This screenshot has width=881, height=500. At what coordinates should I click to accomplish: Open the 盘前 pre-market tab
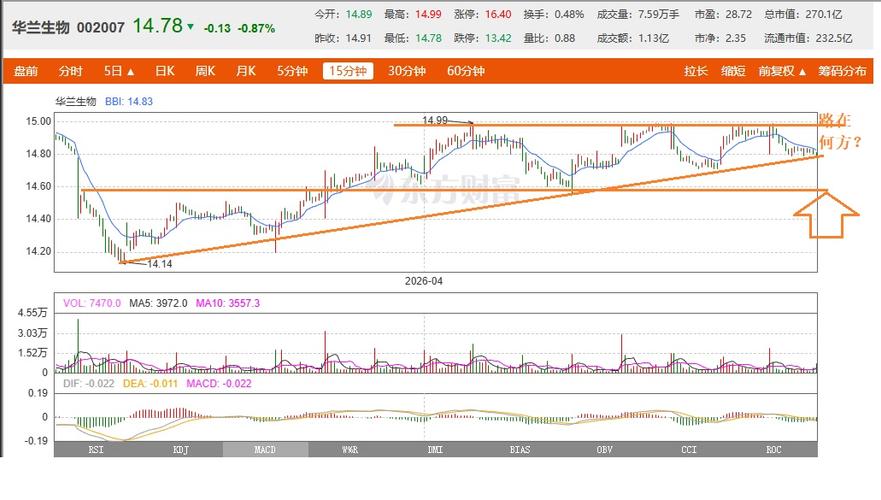point(26,71)
